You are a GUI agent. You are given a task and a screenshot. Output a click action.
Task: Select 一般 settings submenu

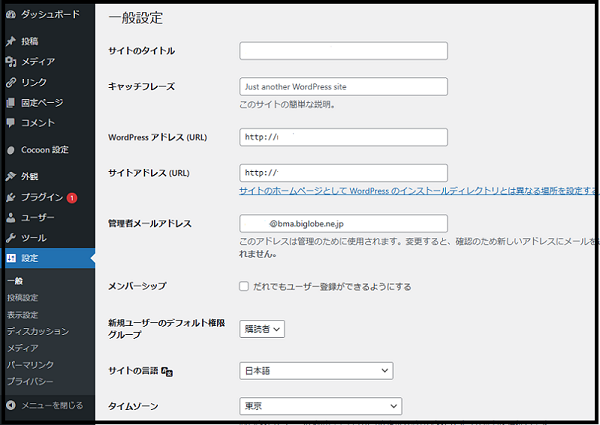(x=15, y=281)
